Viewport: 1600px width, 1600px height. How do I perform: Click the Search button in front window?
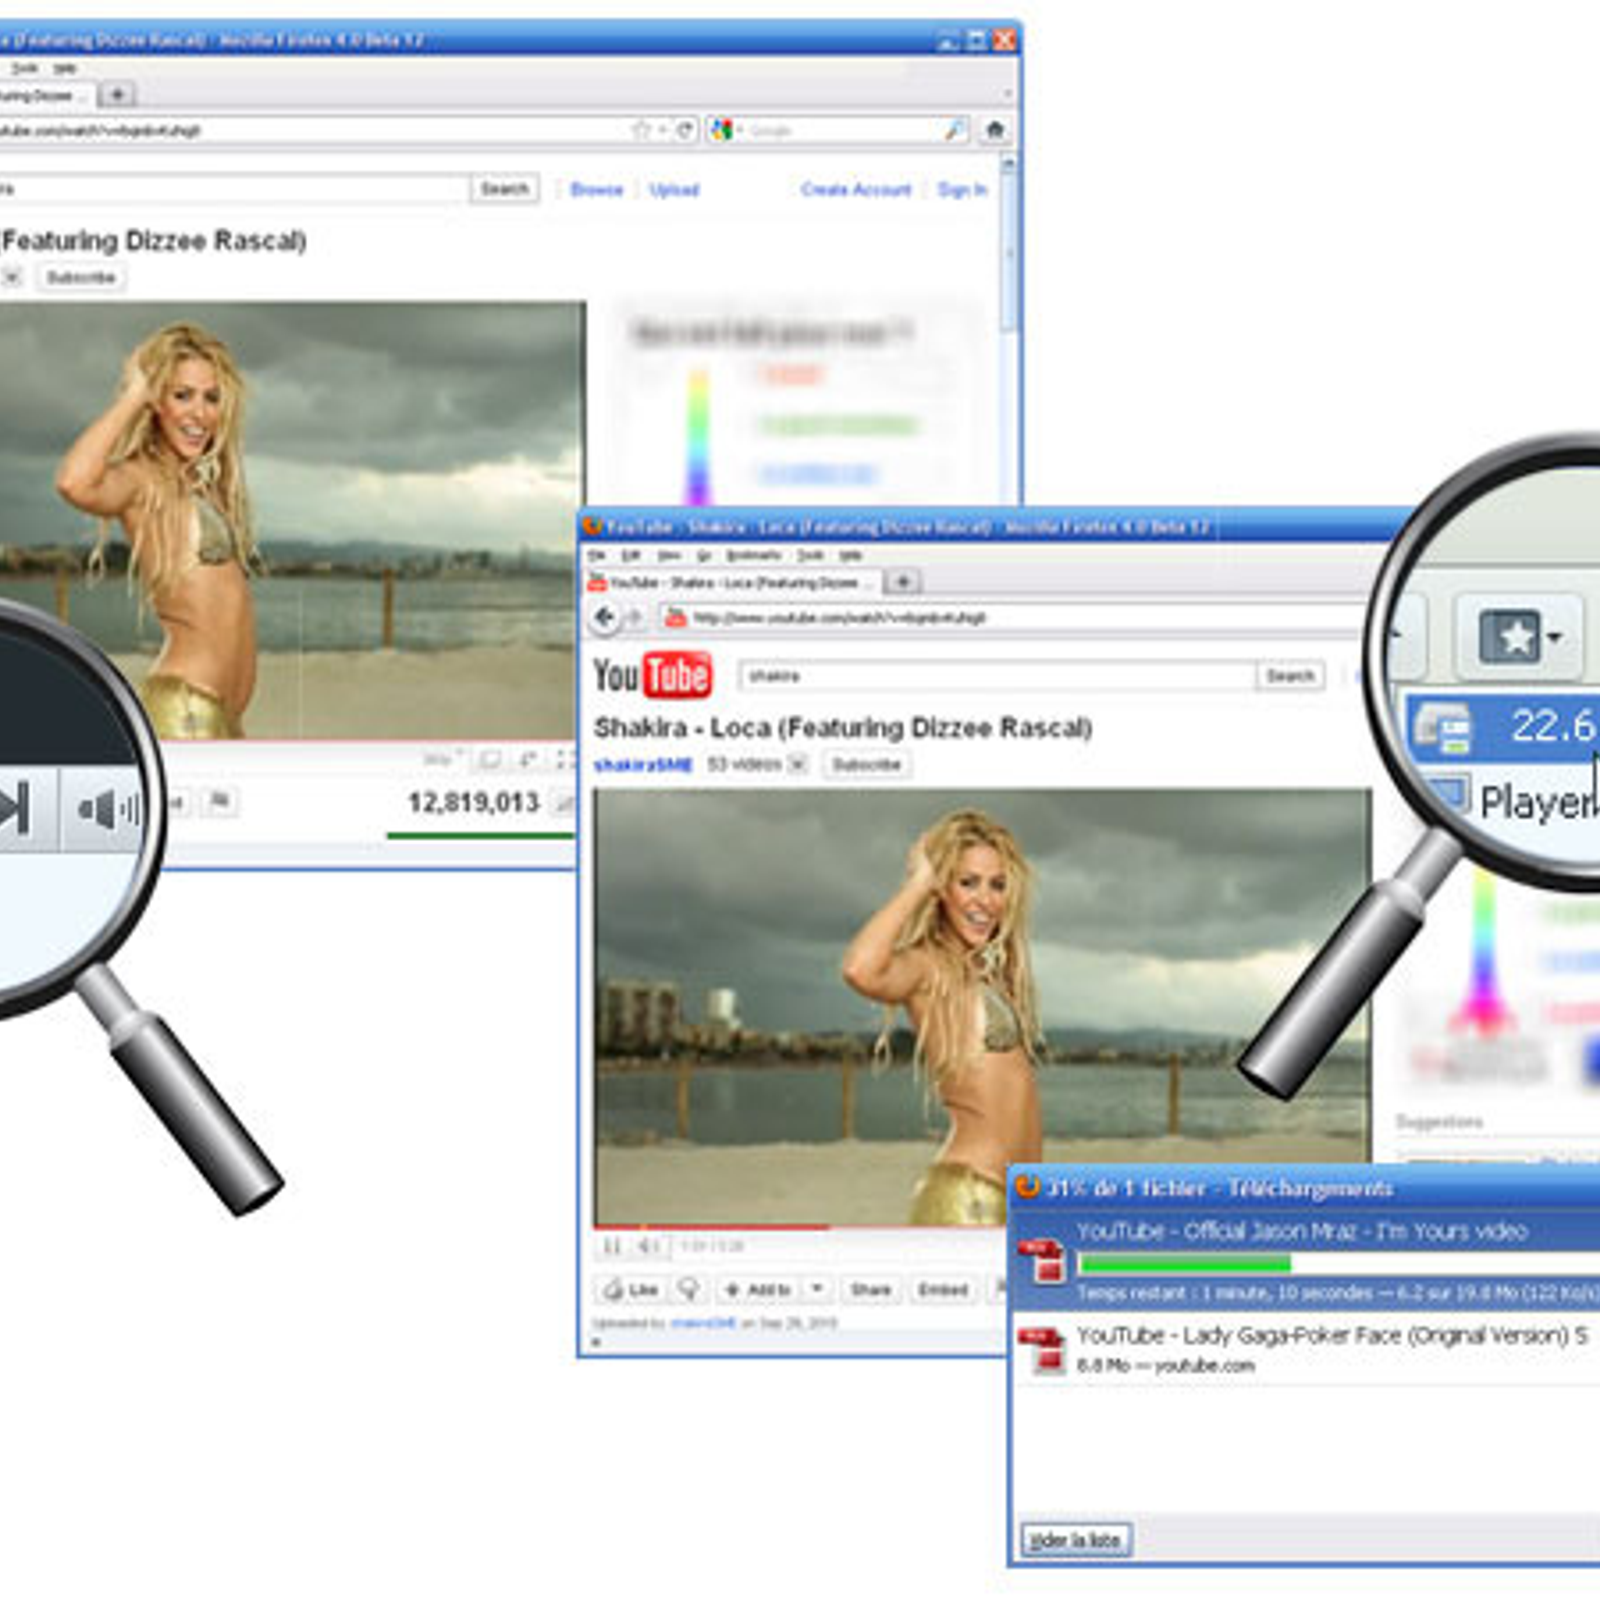1290,676
